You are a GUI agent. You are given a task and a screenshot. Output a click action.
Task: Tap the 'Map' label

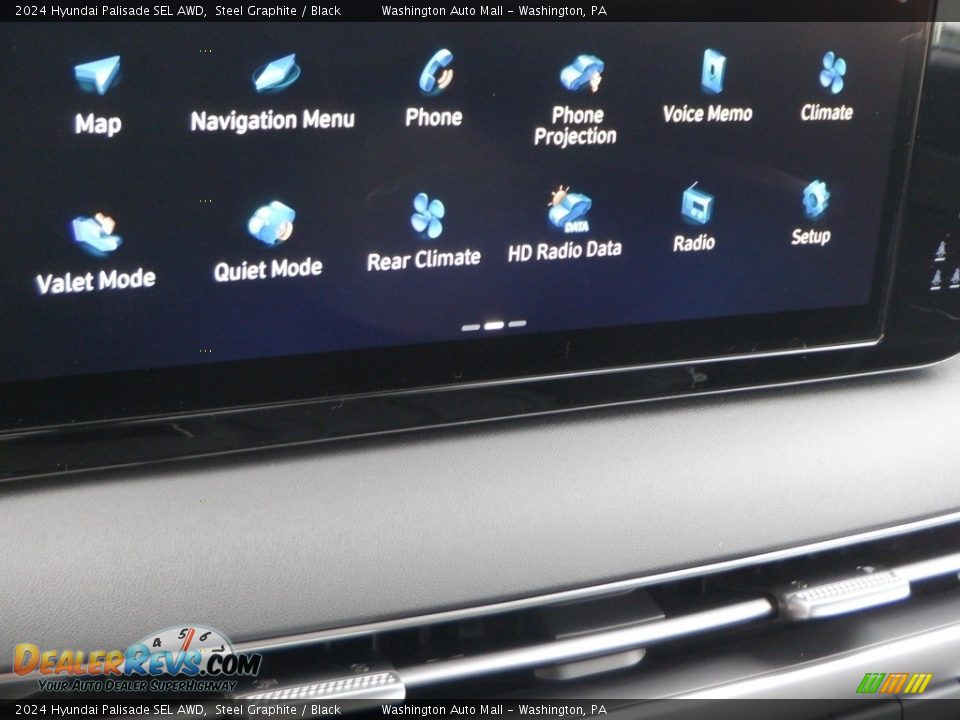[98, 124]
